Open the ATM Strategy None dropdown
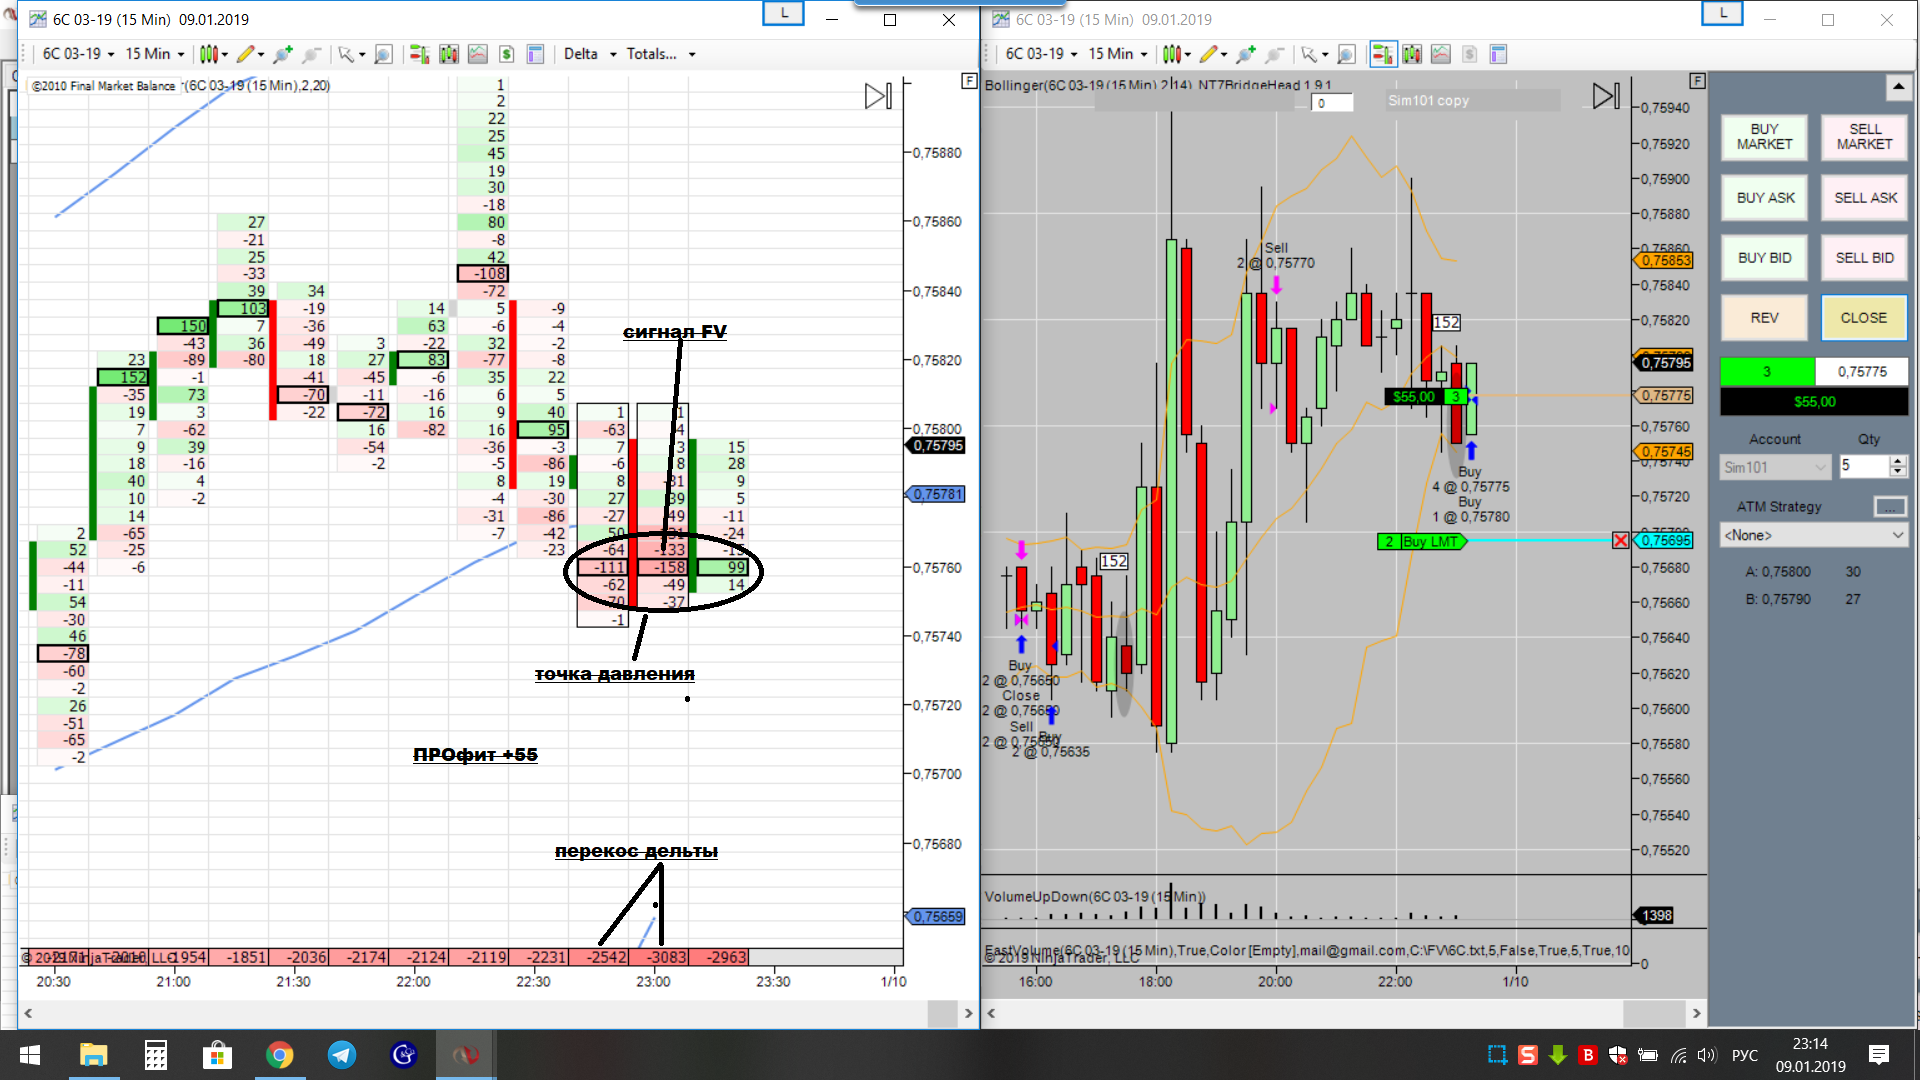Viewport: 1920px width, 1080px height. tap(1812, 536)
